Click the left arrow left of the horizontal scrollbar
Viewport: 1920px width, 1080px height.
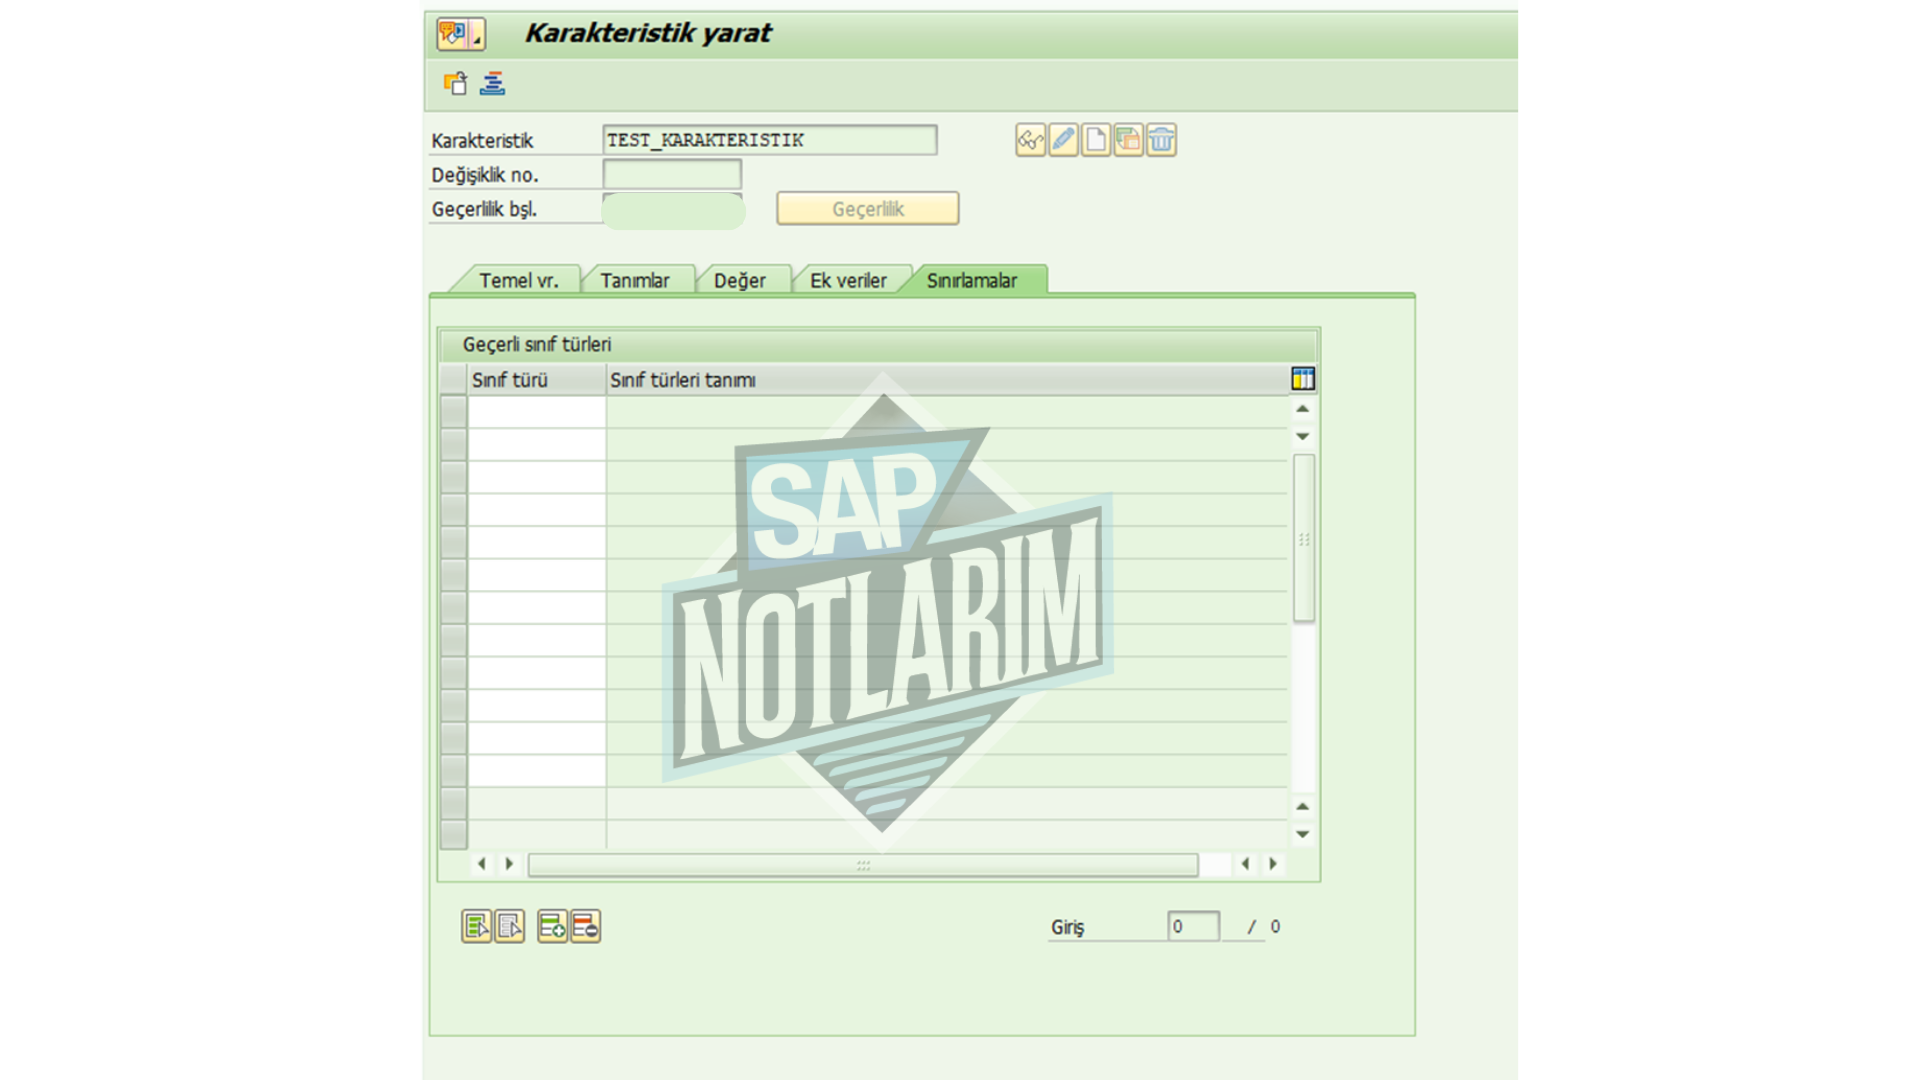[482, 864]
